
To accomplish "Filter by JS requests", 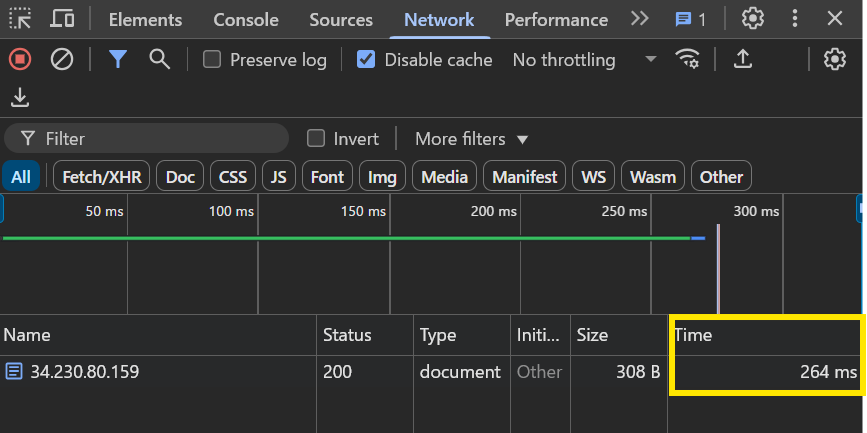I will point(279,176).
